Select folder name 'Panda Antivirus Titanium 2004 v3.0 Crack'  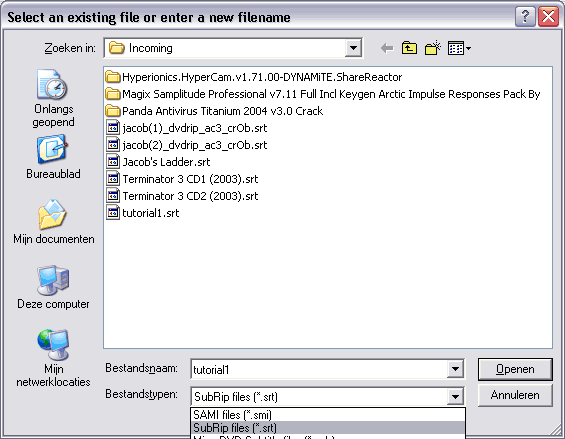(x=222, y=111)
